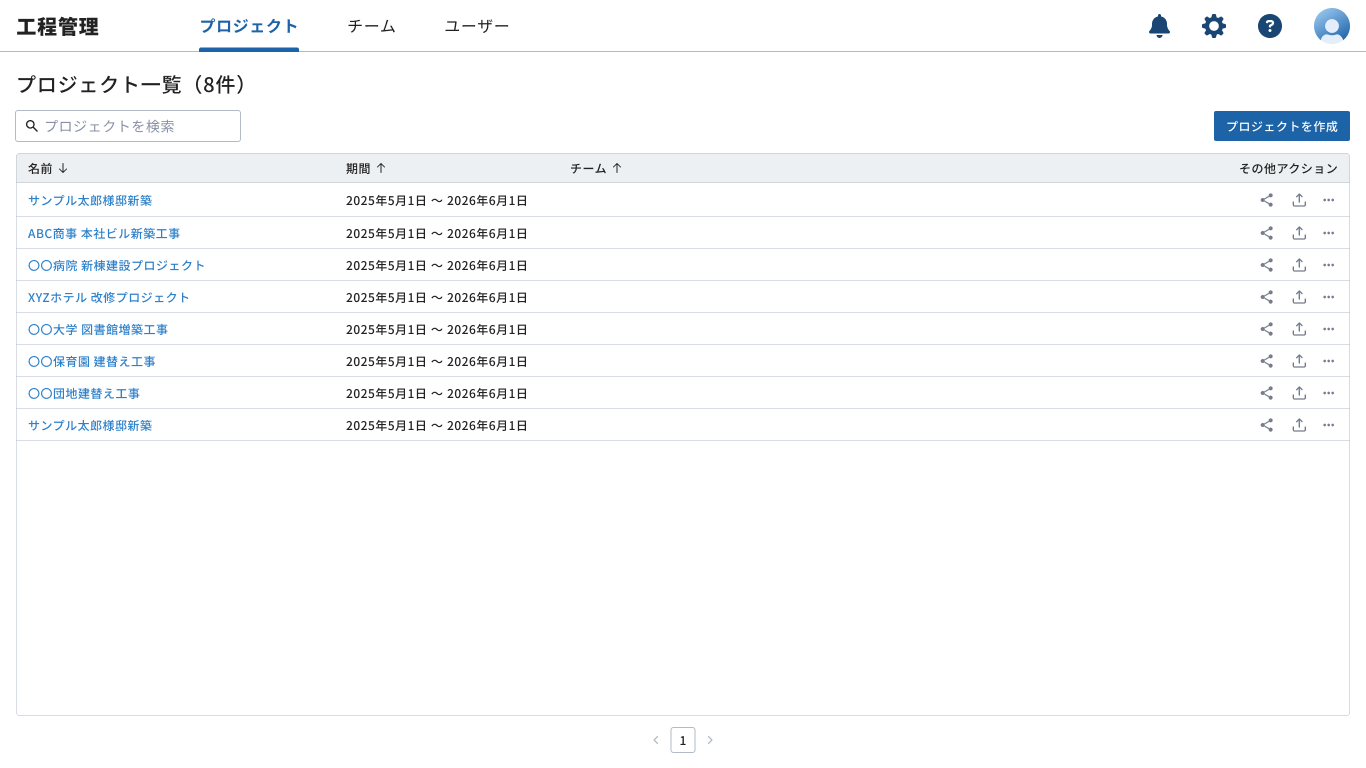1366x768 pixels.
Task: Click the help question mark icon
Action: 1269,26
